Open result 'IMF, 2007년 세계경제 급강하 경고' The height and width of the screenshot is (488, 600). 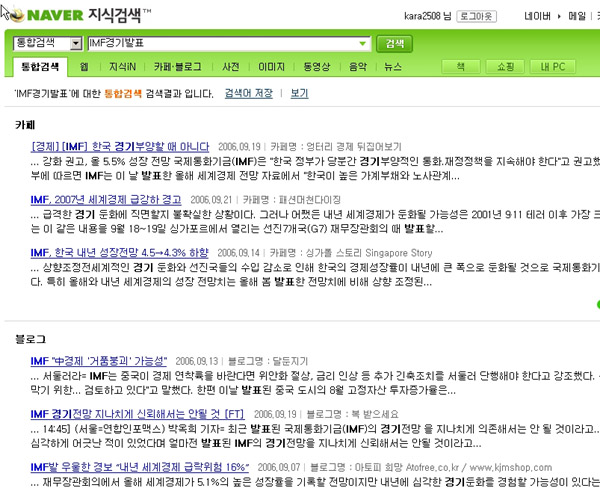click(x=106, y=200)
